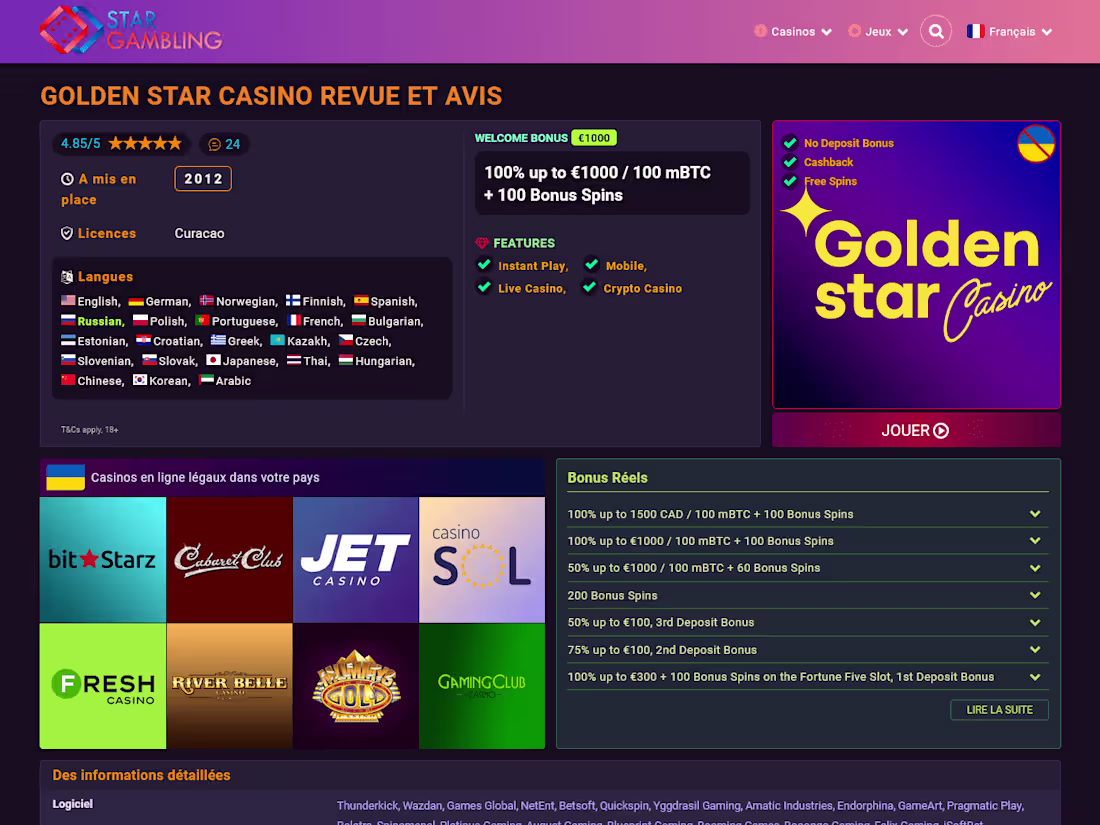Open the Français language selector
The width and height of the screenshot is (1100, 825).
coord(1010,31)
